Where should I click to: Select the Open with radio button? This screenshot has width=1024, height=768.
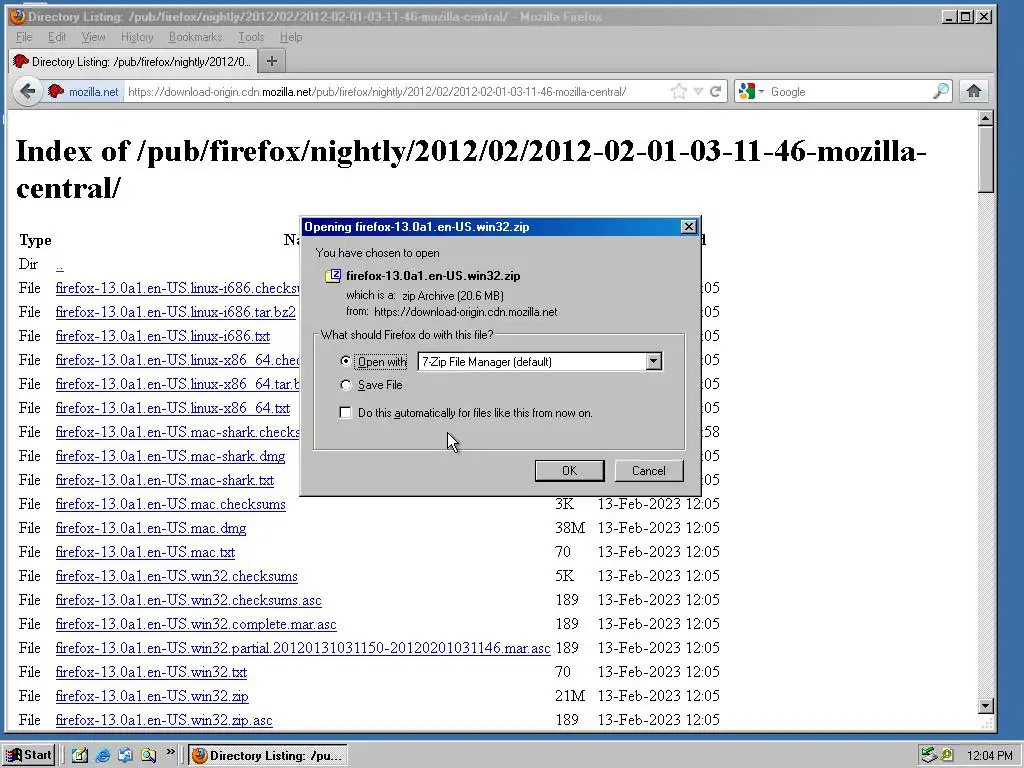tap(345, 361)
